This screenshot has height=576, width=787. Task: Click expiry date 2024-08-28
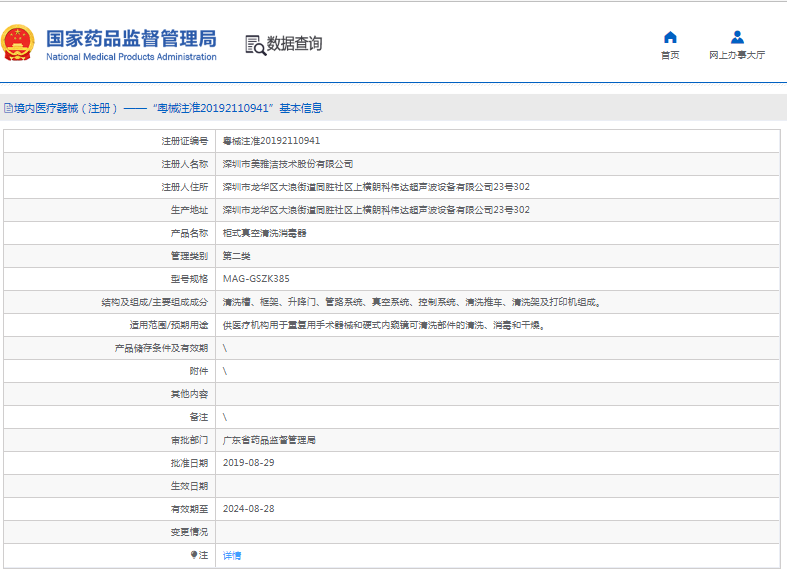tap(247, 509)
